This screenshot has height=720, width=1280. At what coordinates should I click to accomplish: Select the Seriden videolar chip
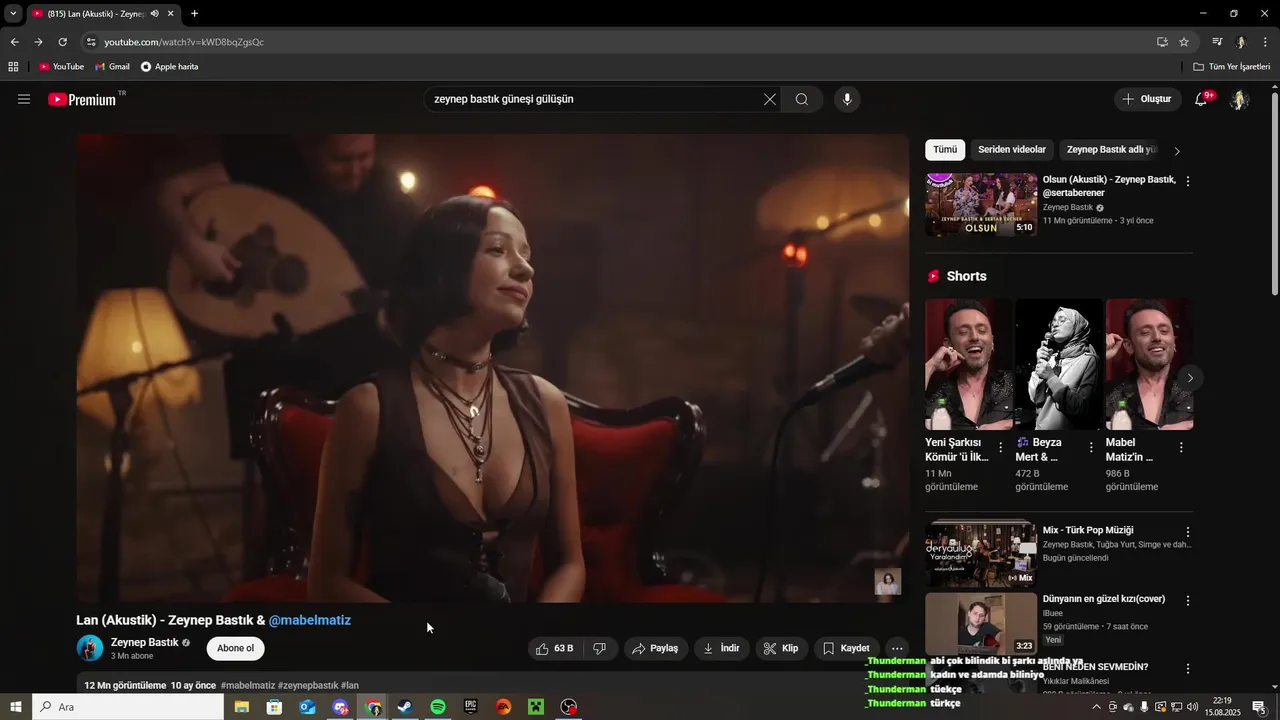[1012, 150]
